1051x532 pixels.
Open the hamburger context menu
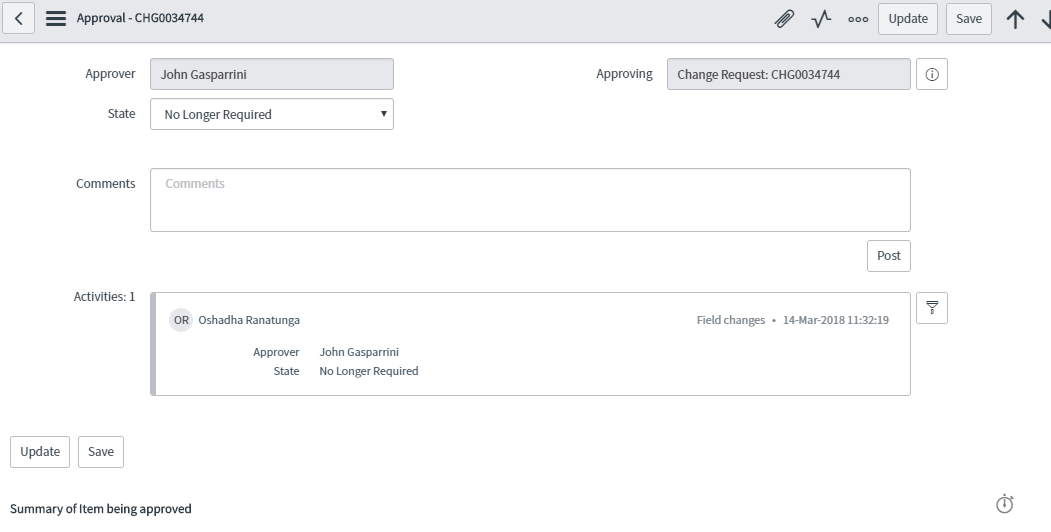[x=56, y=18]
